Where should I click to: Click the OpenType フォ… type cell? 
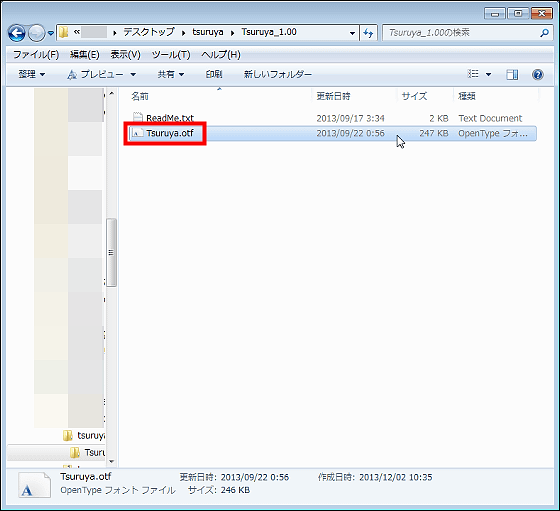click(x=493, y=133)
